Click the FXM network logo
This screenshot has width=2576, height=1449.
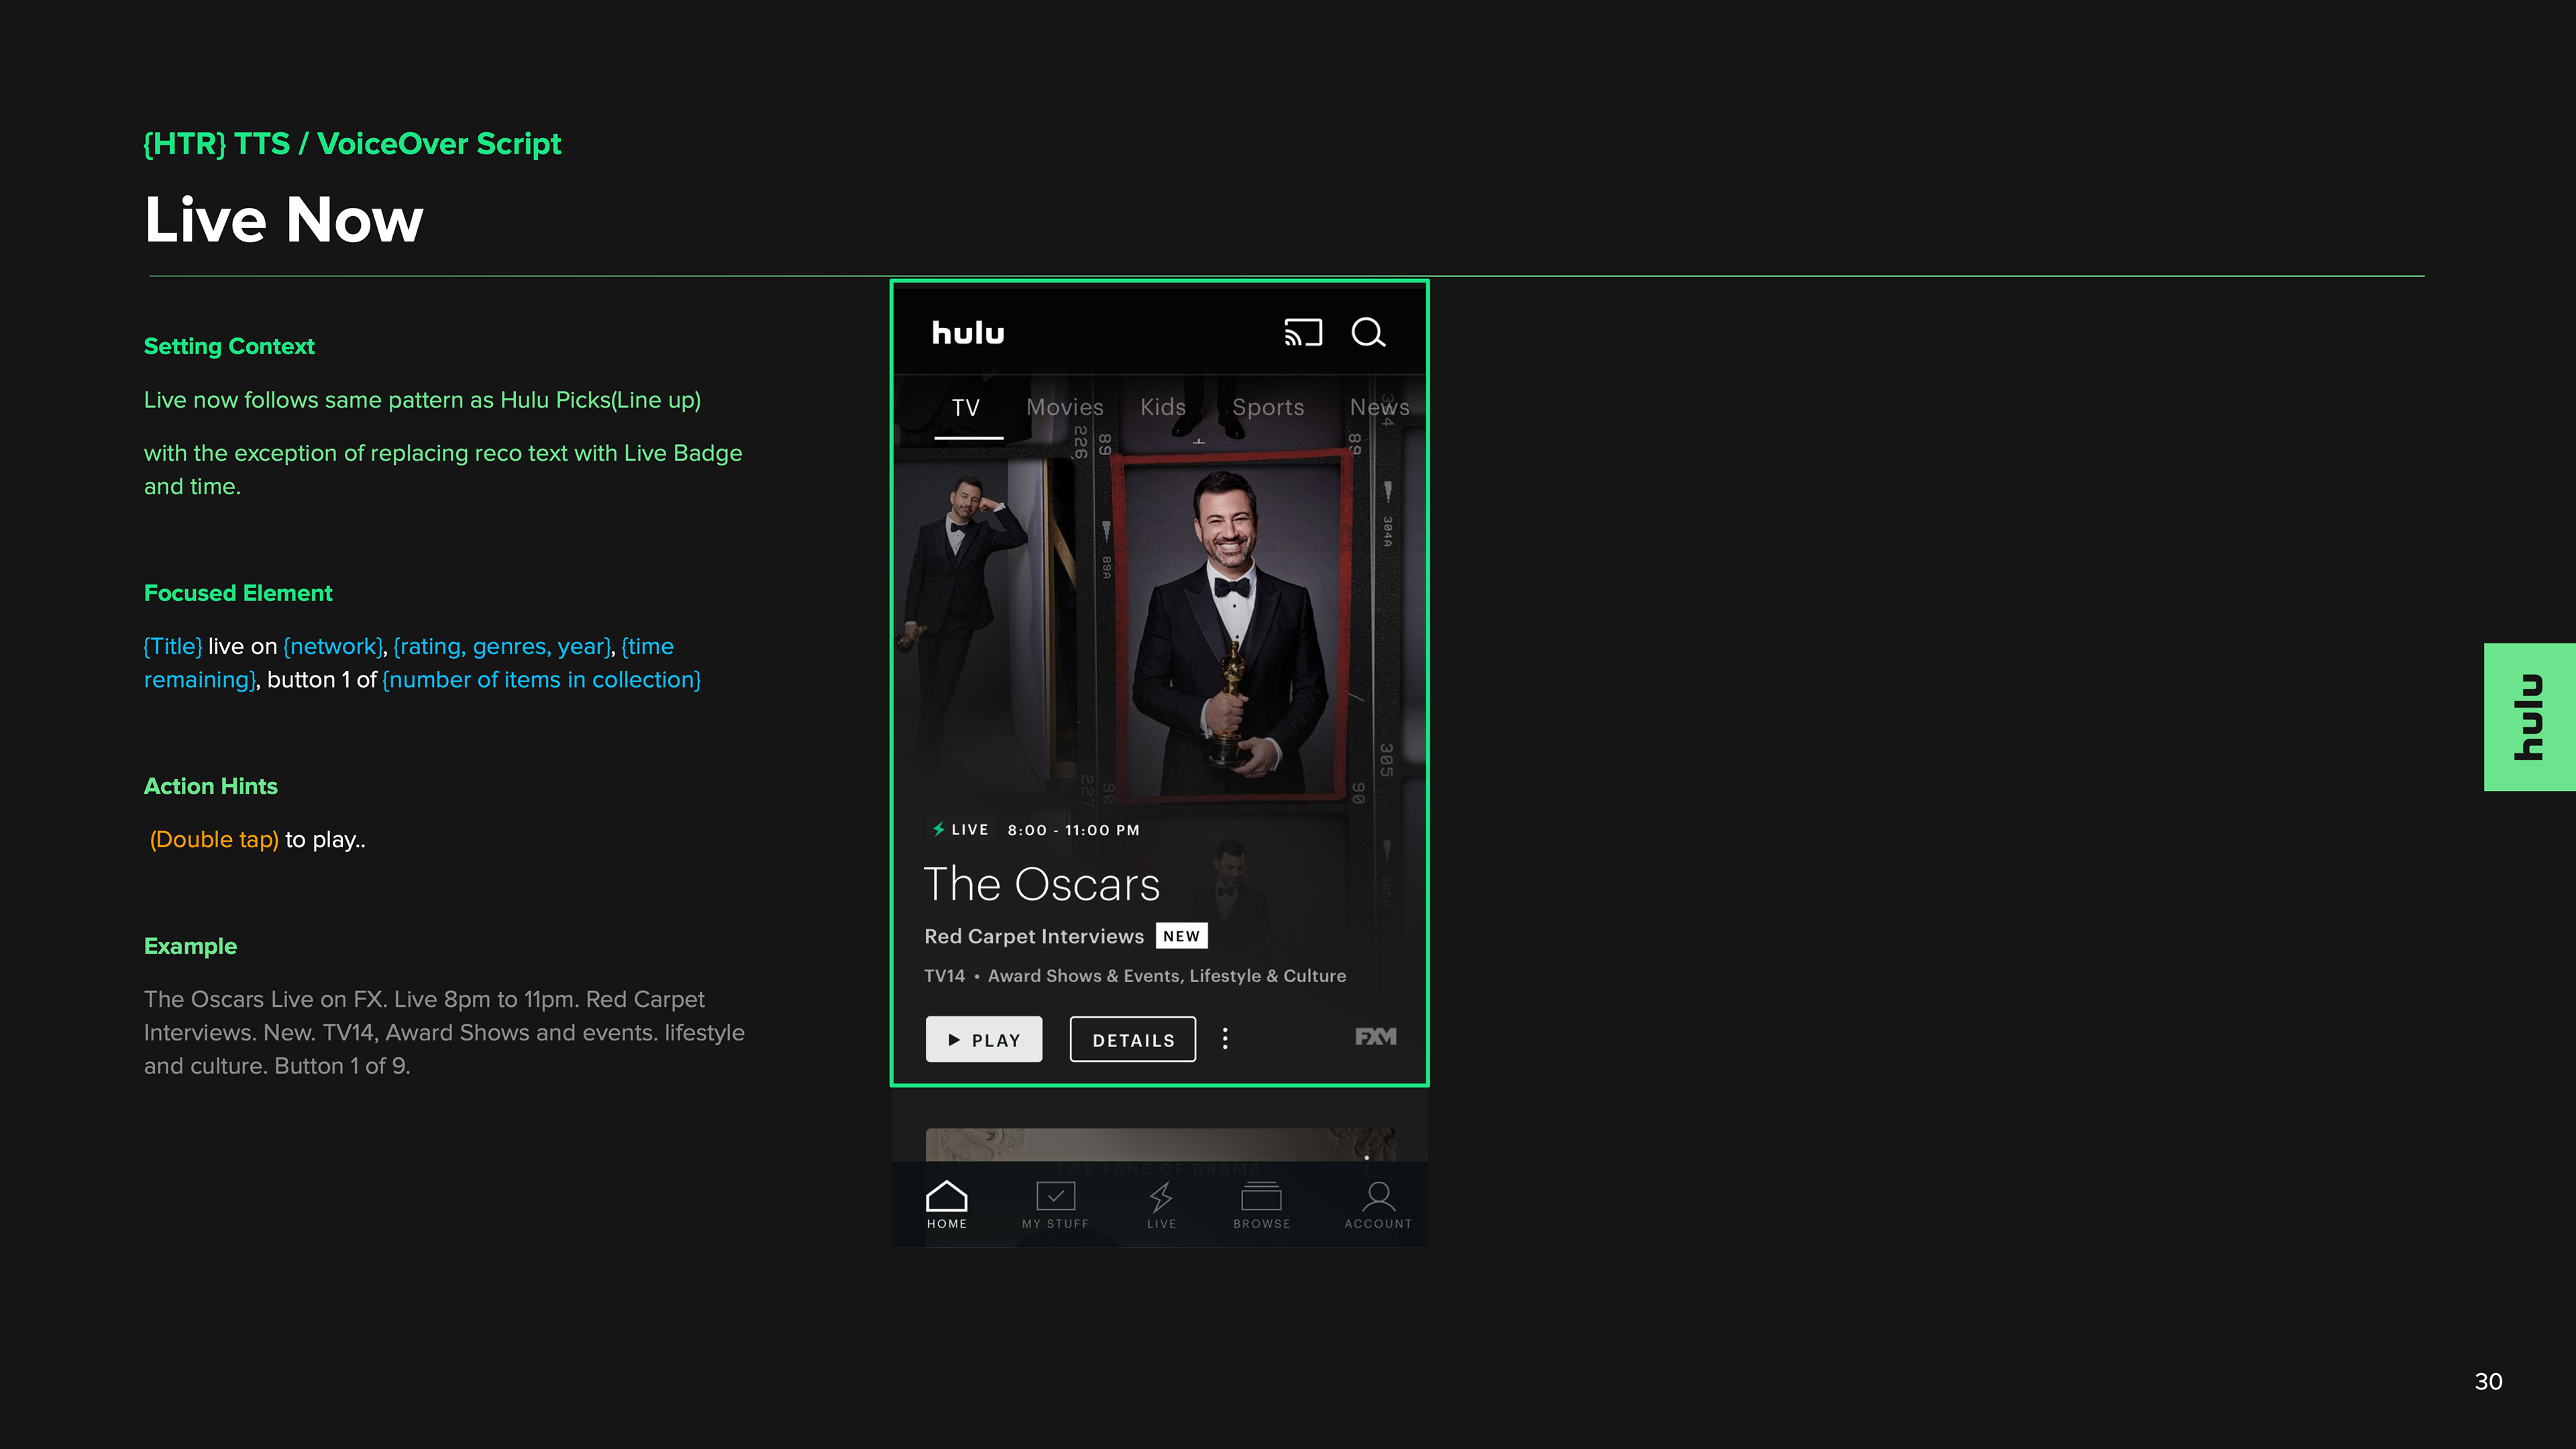1375,1037
